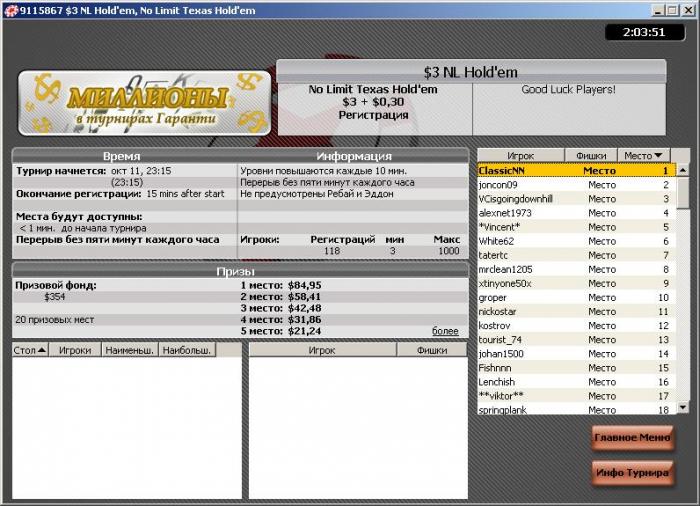
Task: Click the 2 место: $58,41 prize row
Action: click(x=280, y=297)
